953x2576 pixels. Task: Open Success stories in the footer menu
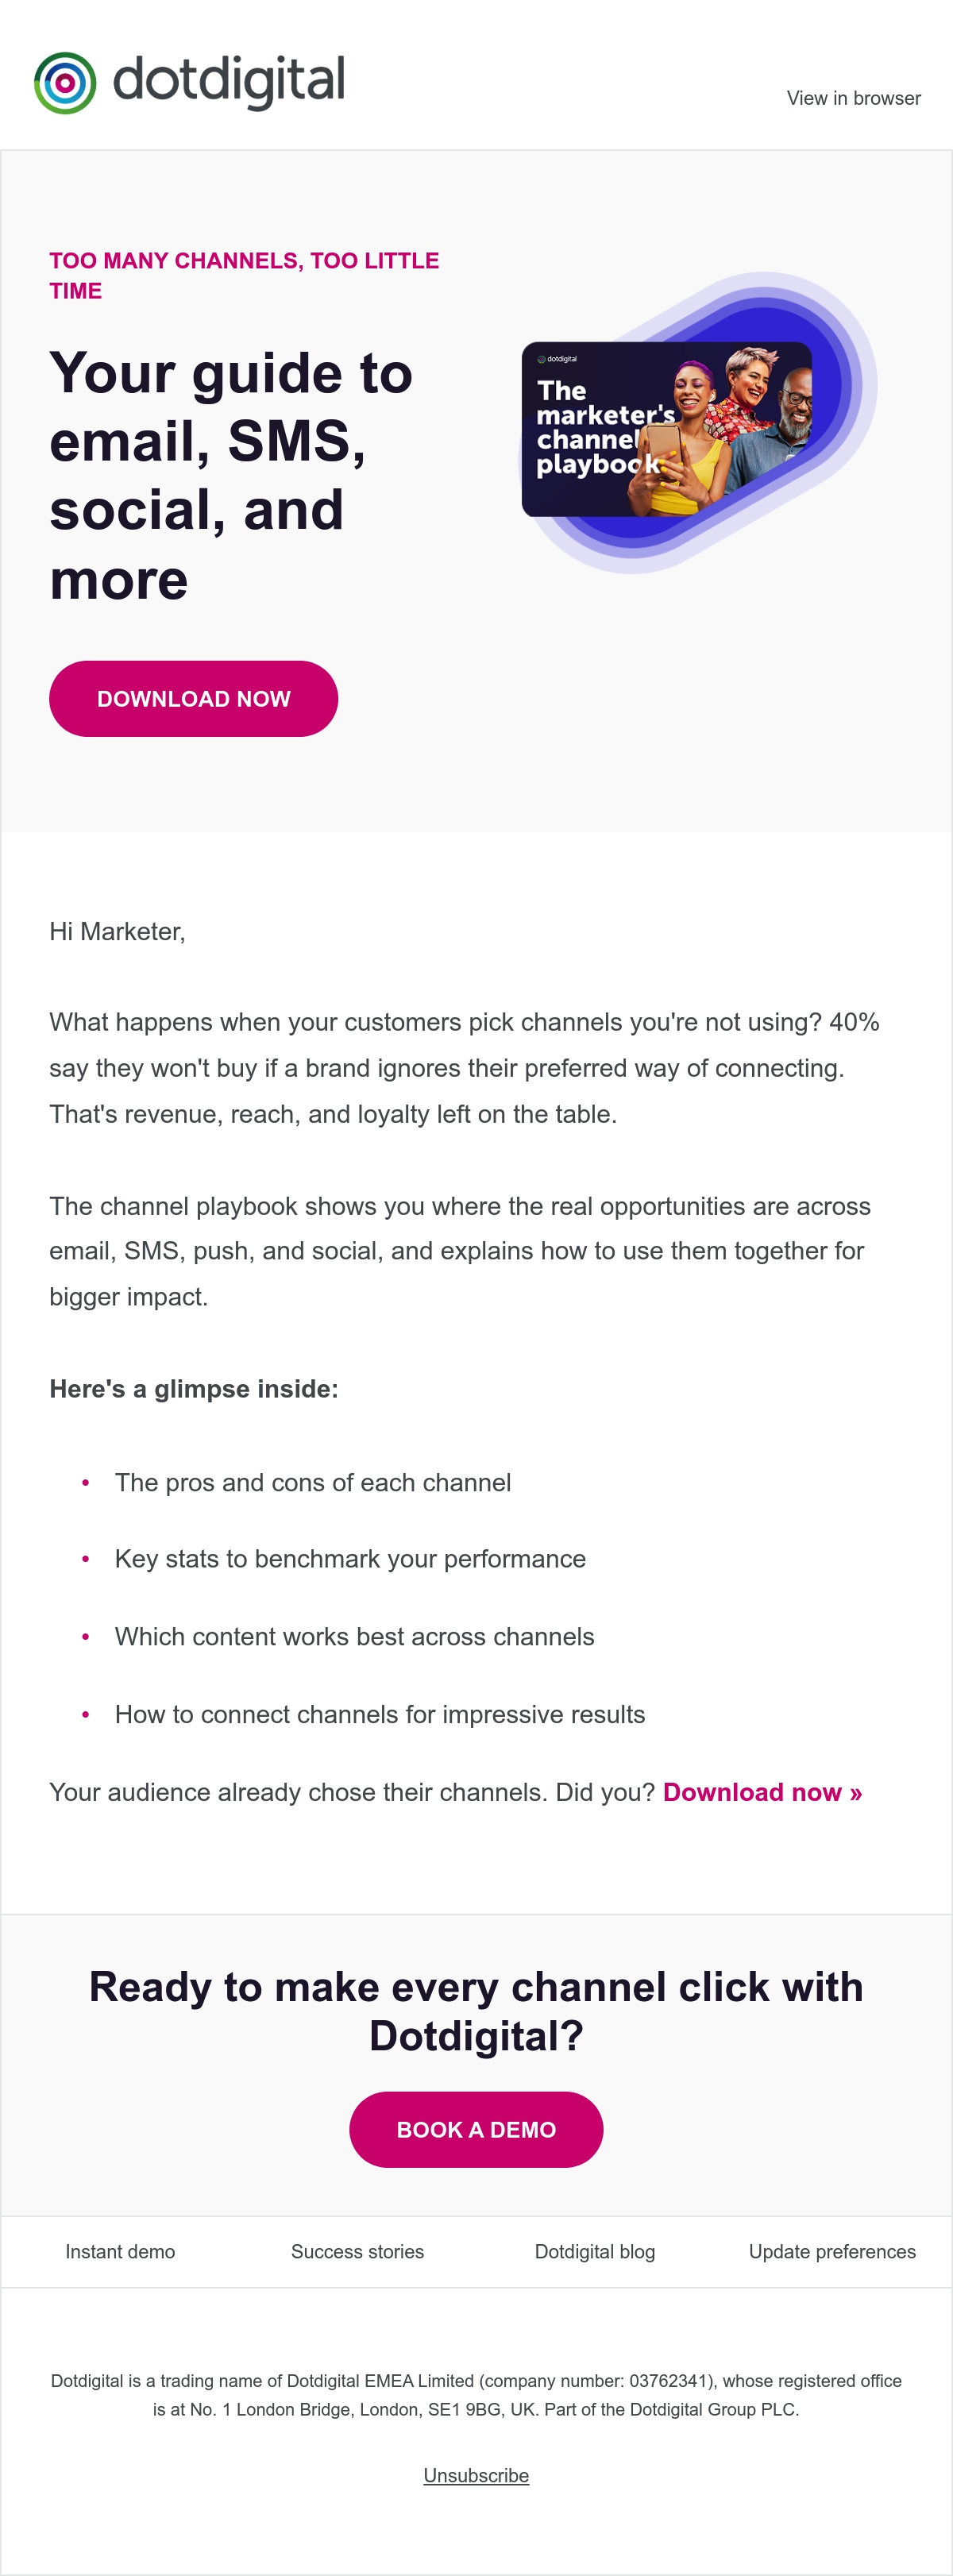pyautogui.click(x=357, y=2252)
